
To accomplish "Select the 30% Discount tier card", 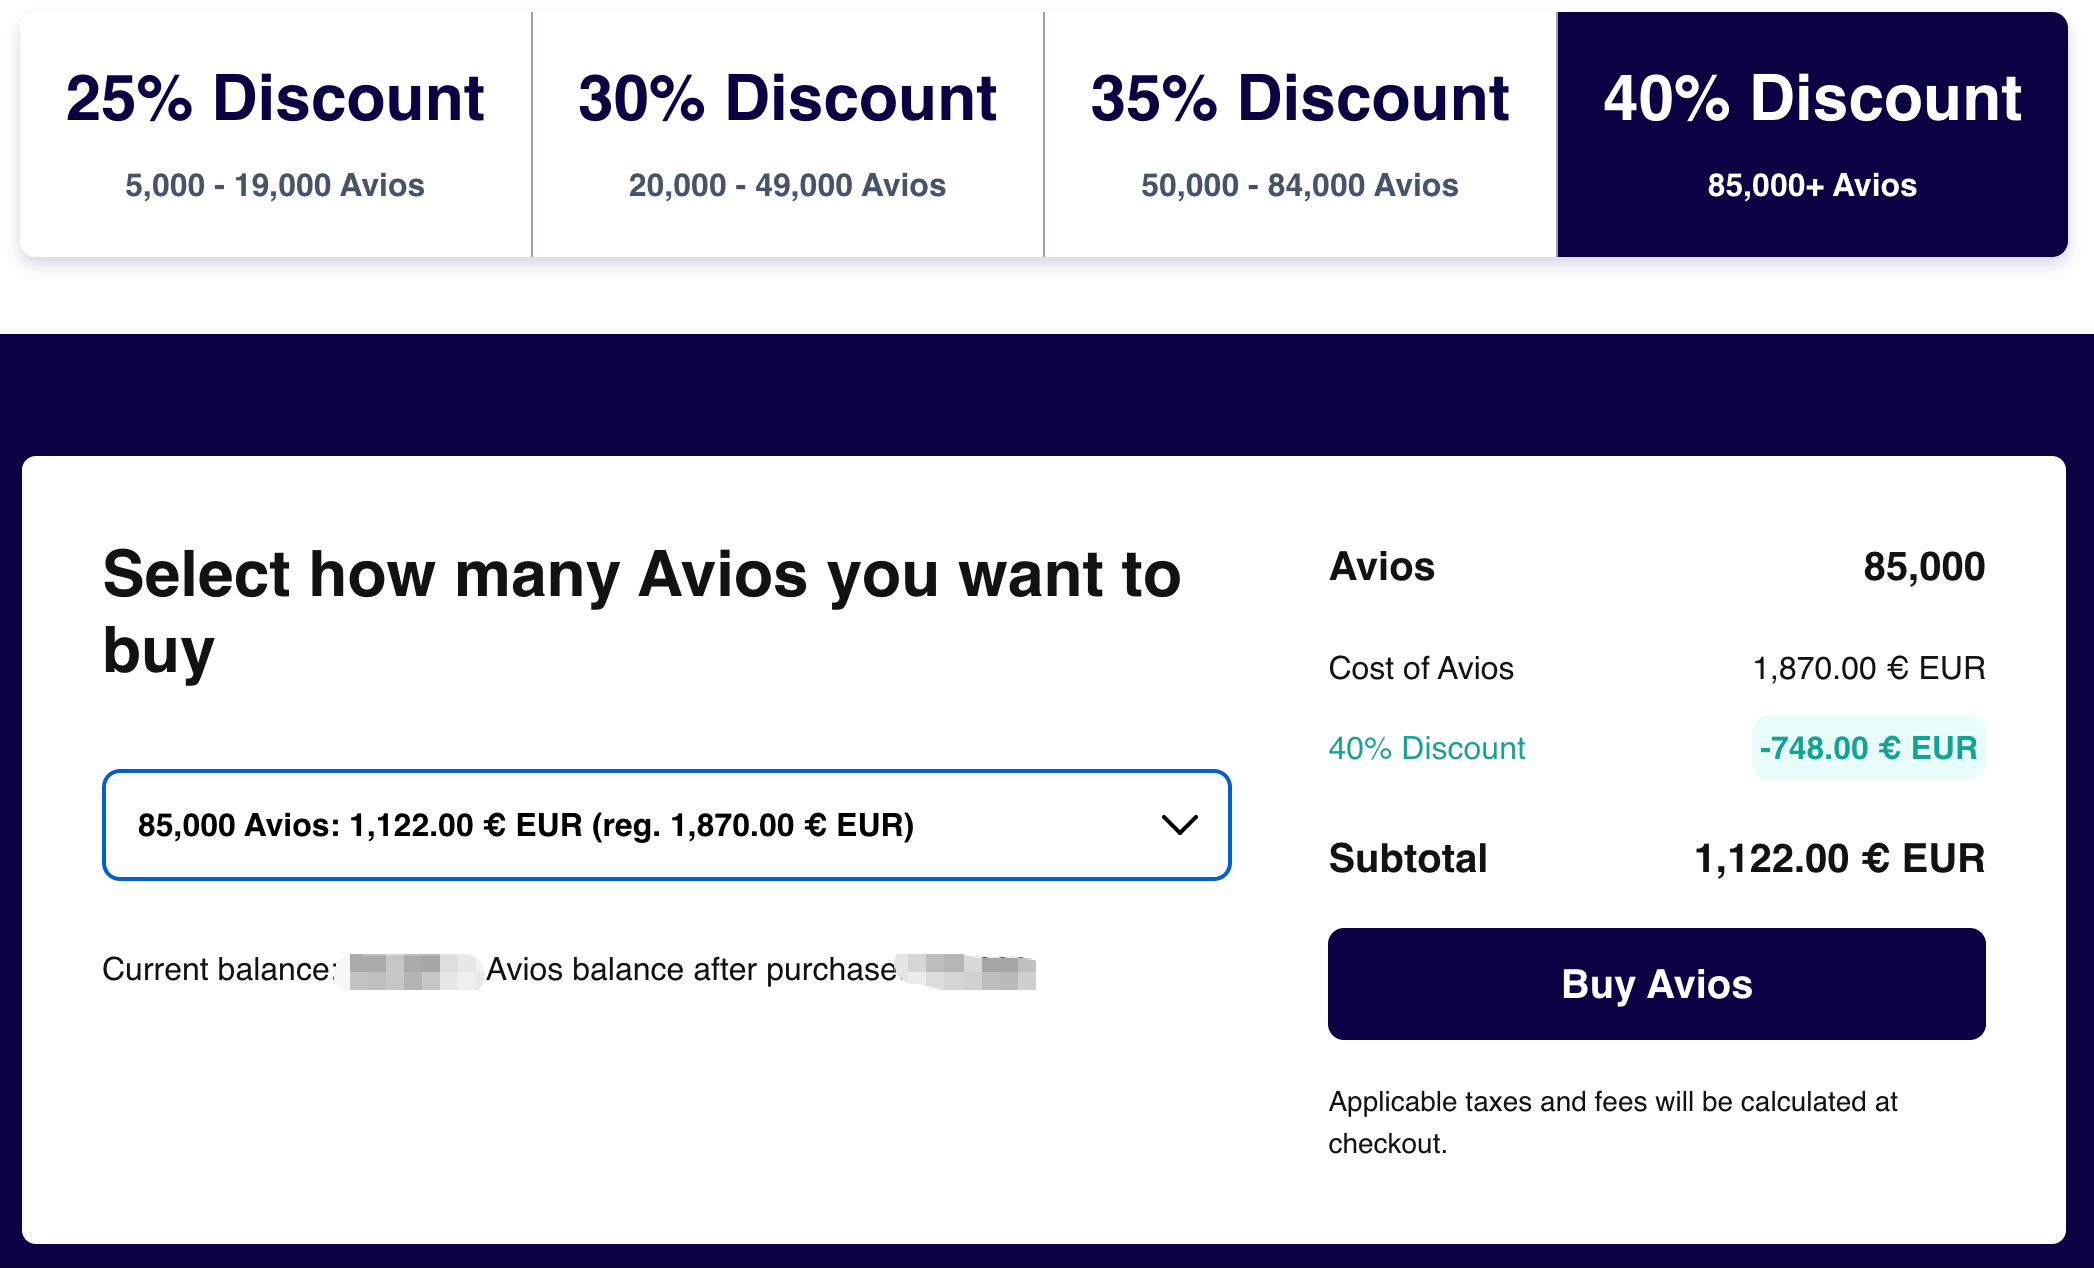I will click(x=787, y=134).
